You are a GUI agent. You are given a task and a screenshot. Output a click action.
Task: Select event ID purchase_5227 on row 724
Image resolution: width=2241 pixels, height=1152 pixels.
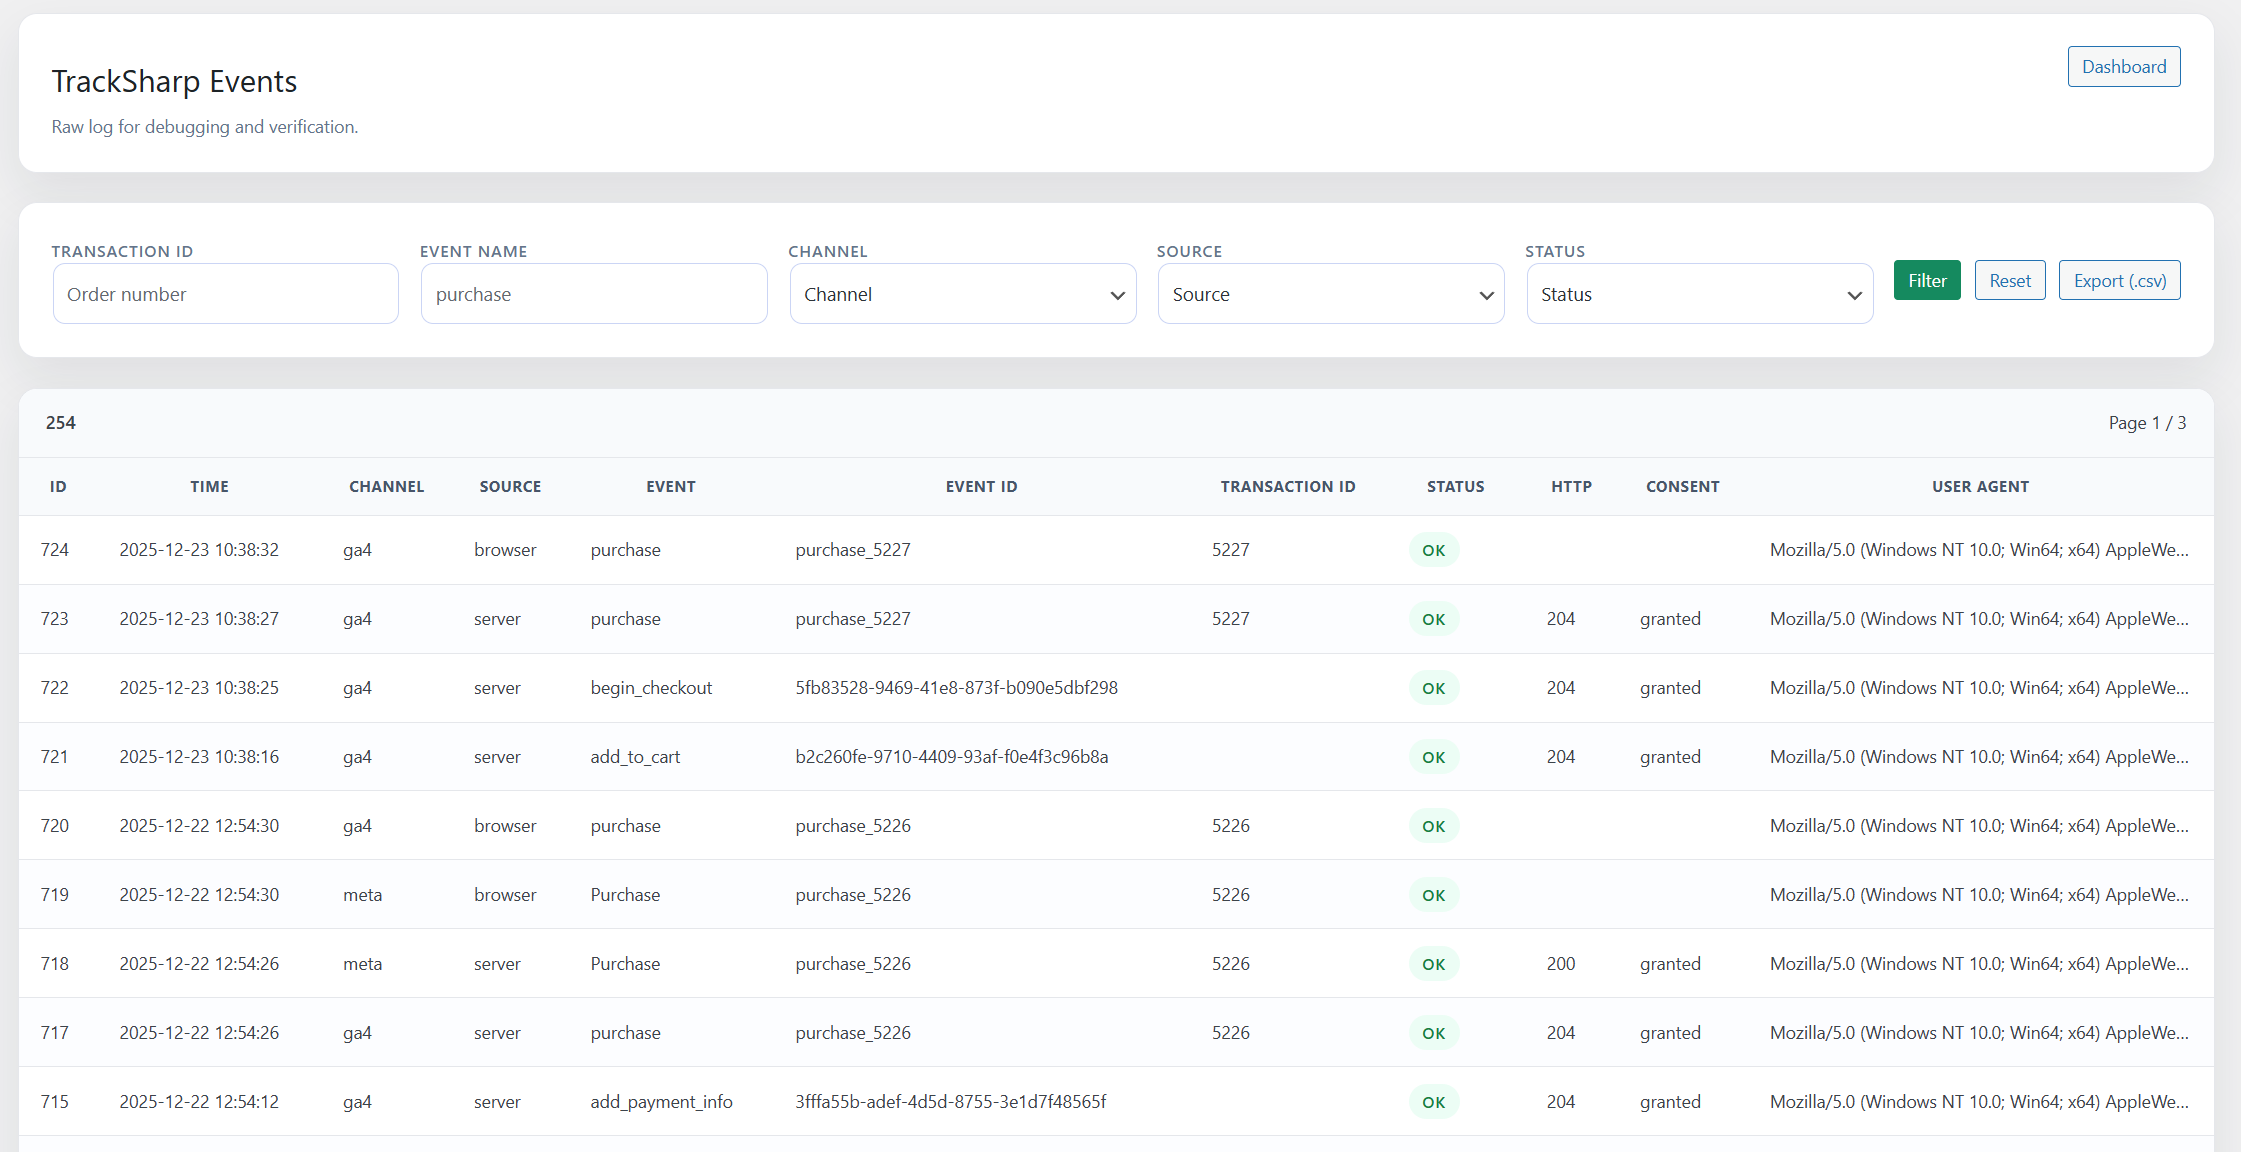(x=852, y=549)
